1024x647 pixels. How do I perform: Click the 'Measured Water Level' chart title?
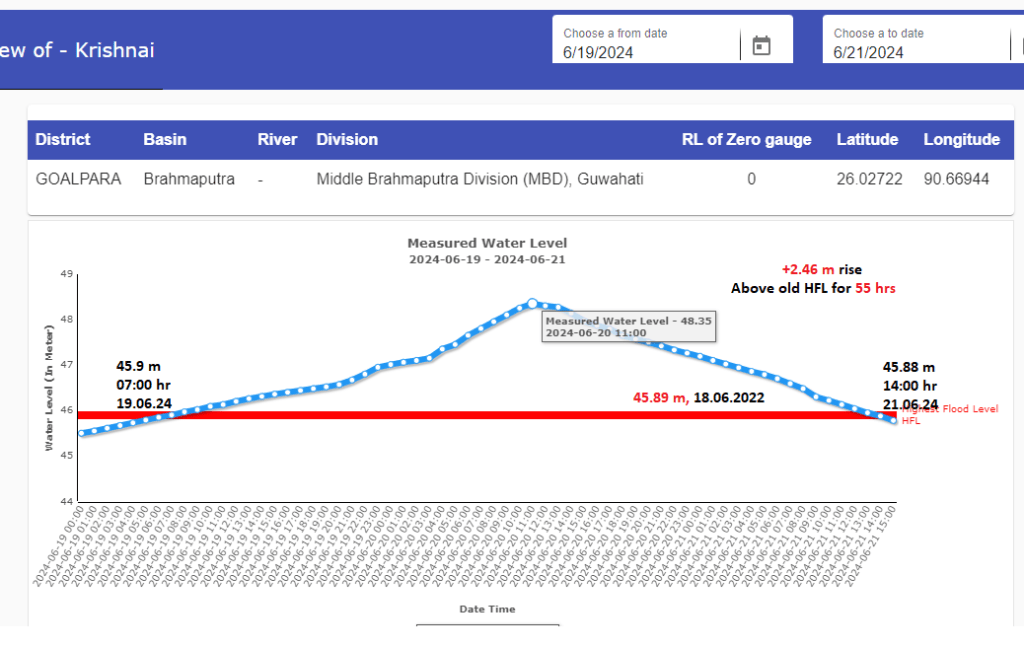[487, 243]
